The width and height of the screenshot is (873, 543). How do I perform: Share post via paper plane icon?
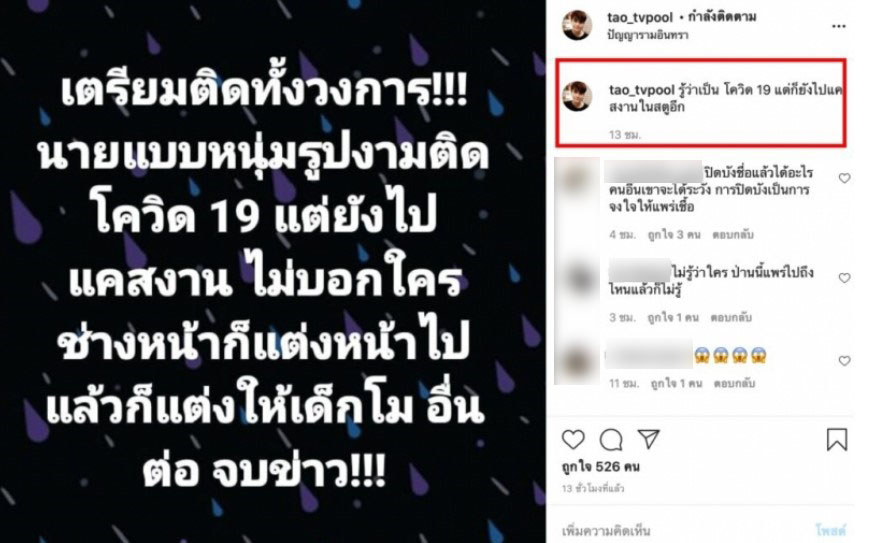click(649, 439)
